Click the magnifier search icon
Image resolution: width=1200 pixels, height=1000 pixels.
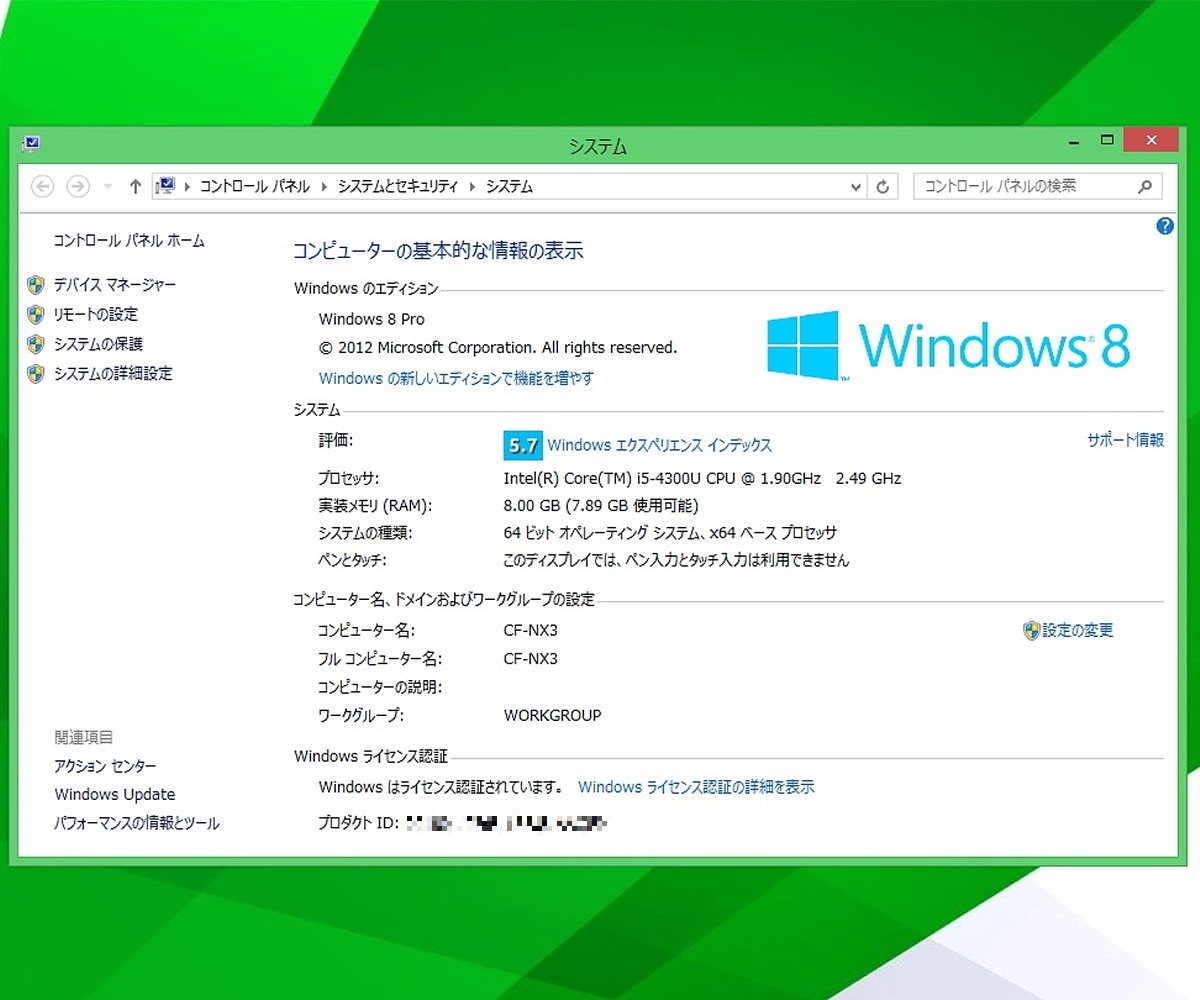click(1146, 186)
